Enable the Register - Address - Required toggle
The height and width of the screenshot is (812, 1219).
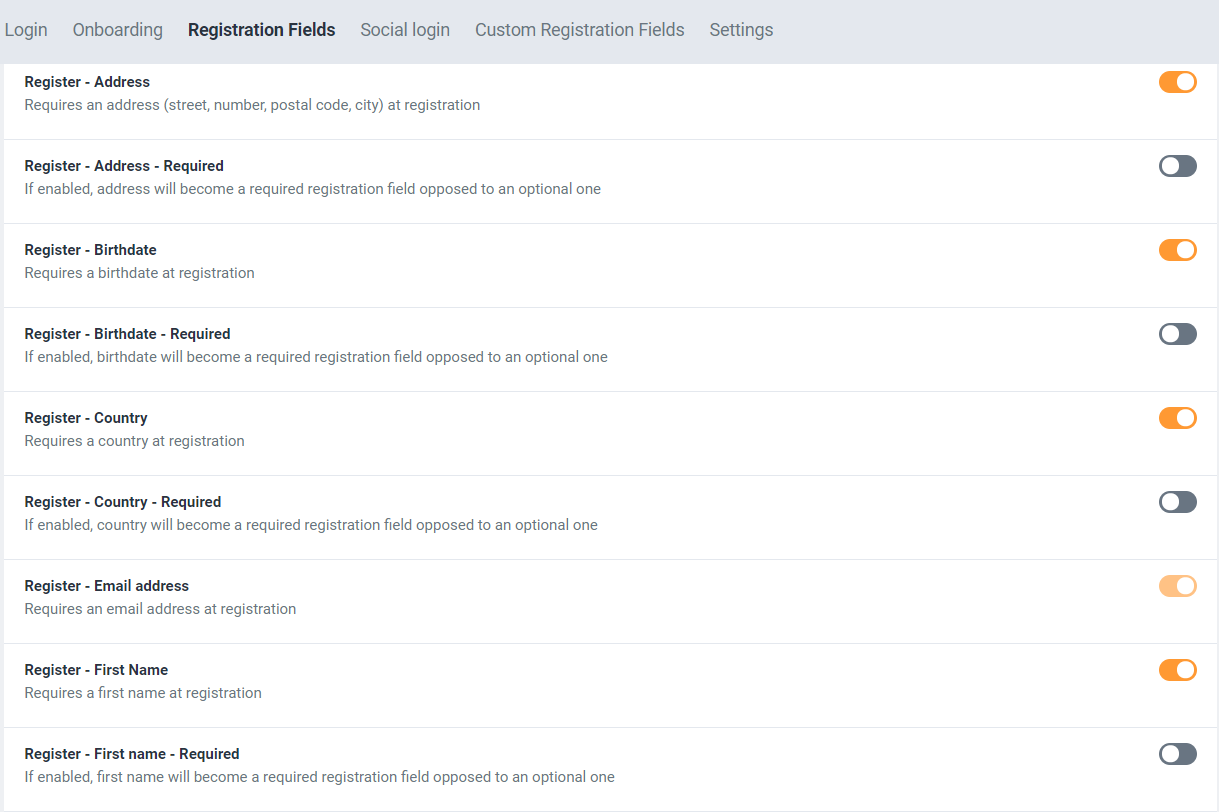pyautogui.click(x=1177, y=166)
